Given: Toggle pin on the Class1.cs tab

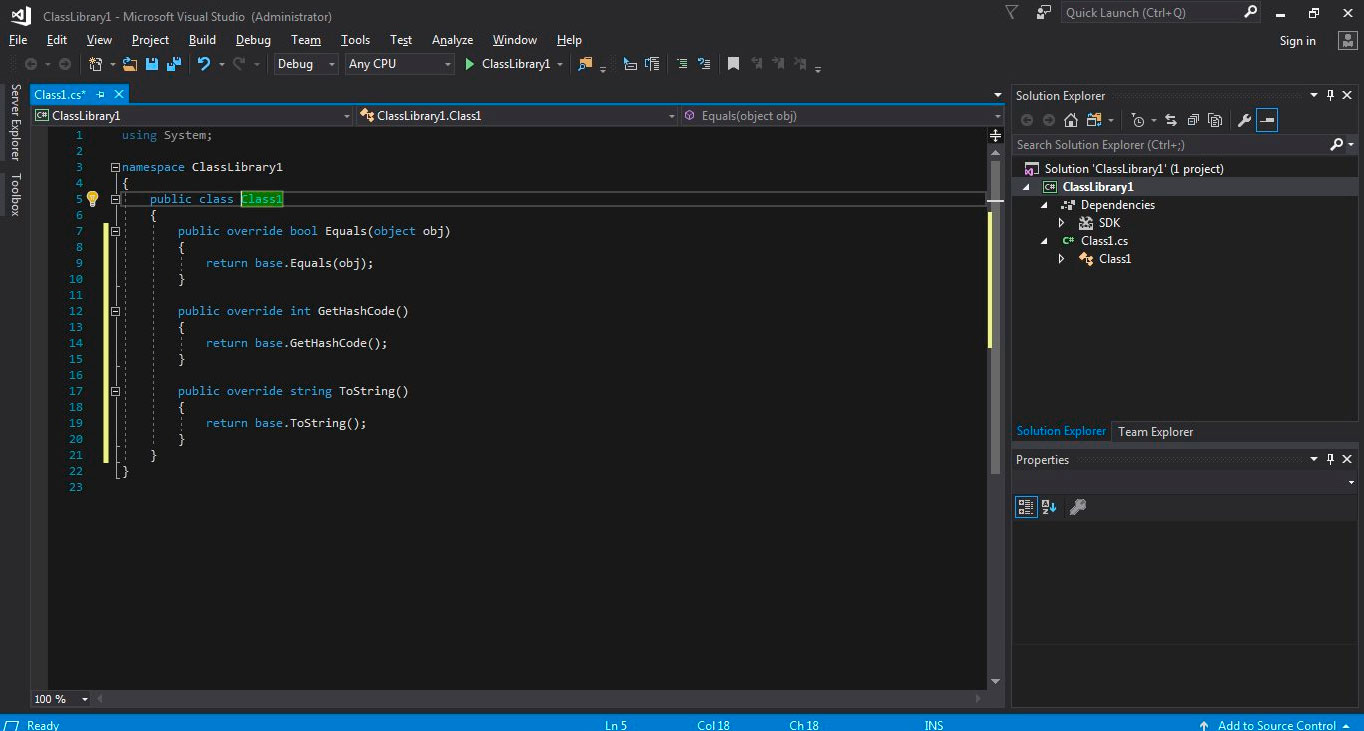Looking at the screenshot, I should [x=100, y=94].
